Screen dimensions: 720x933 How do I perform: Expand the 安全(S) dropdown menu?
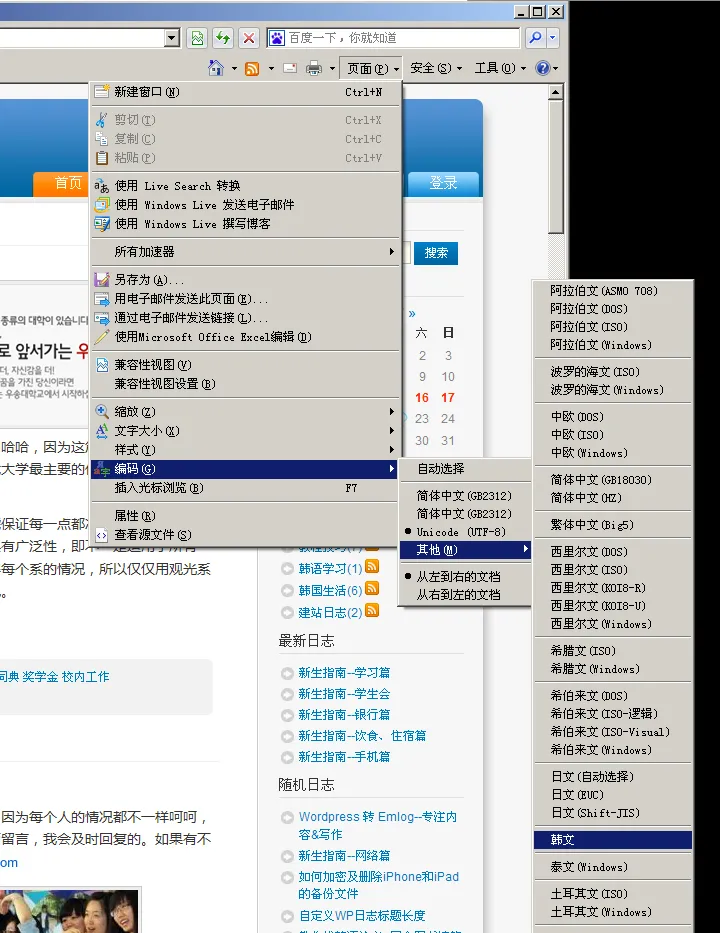pos(436,68)
